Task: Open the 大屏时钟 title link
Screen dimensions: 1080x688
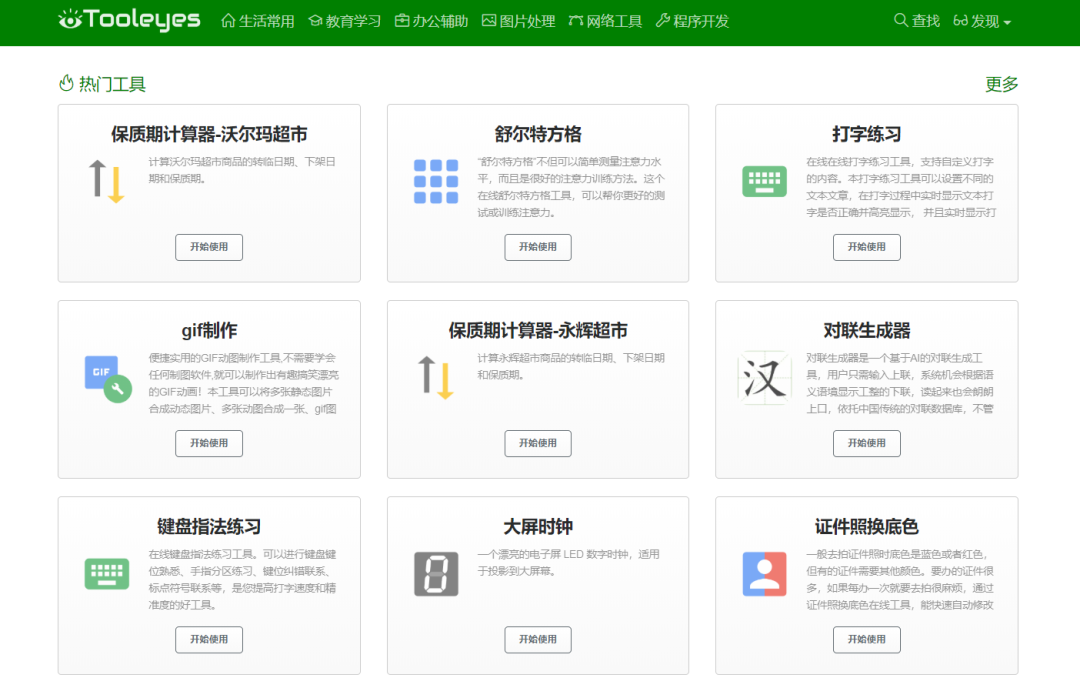Action: (538, 527)
